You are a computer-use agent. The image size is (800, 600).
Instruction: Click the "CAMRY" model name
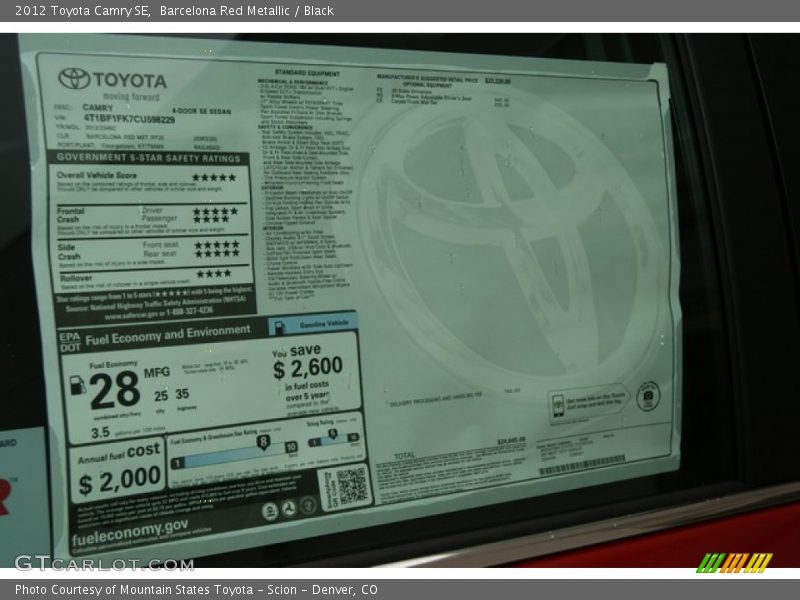[x=98, y=108]
